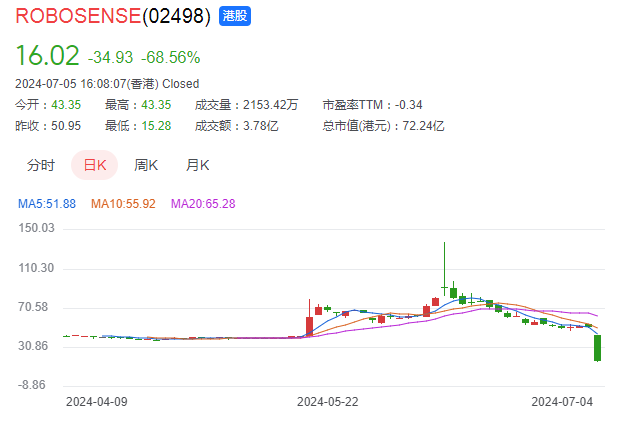Click the stock code (02498)
The width and height of the screenshot is (621, 426).
[x=177, y=16]
